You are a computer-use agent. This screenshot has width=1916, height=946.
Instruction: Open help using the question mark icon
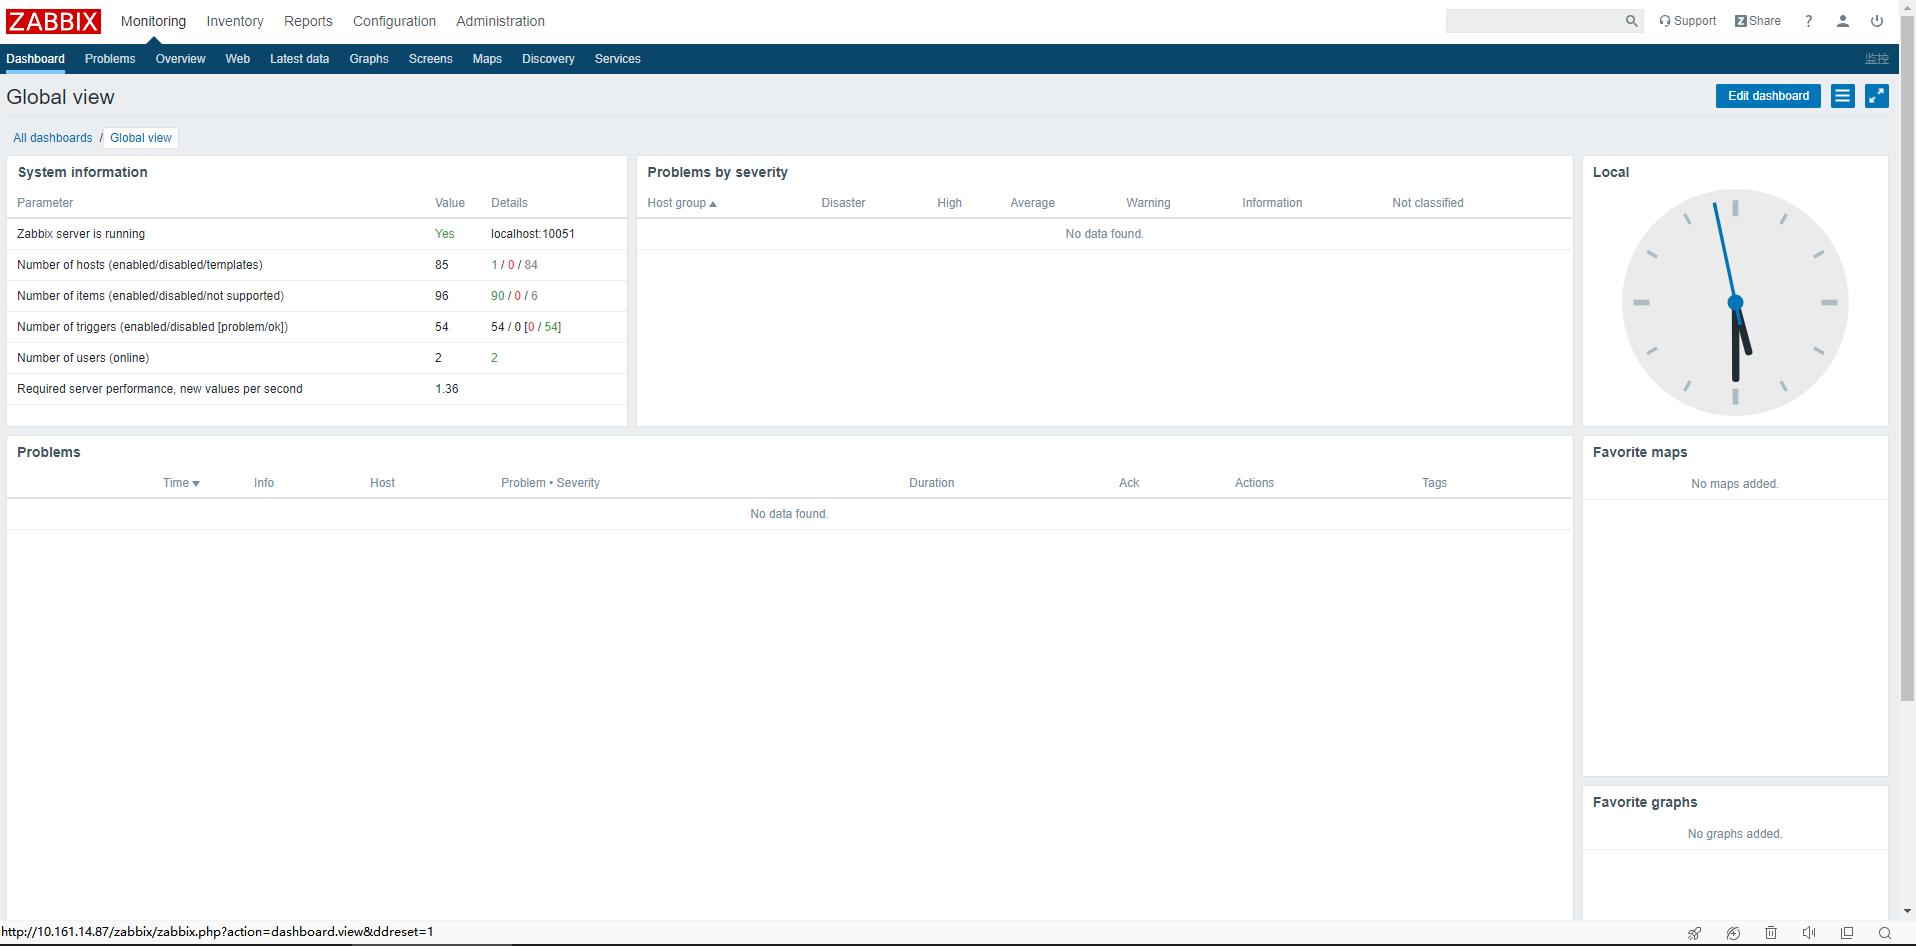point(1807,20)
